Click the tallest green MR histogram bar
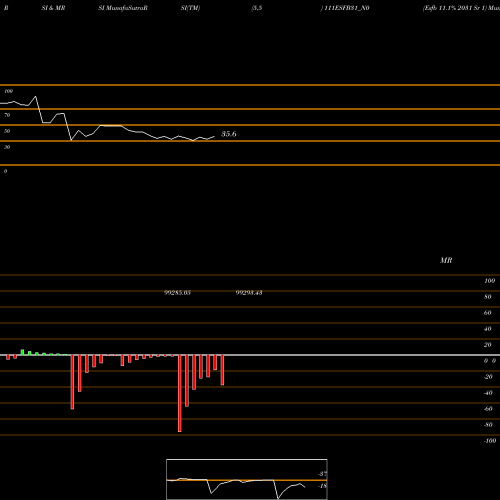 coord(22,352)
